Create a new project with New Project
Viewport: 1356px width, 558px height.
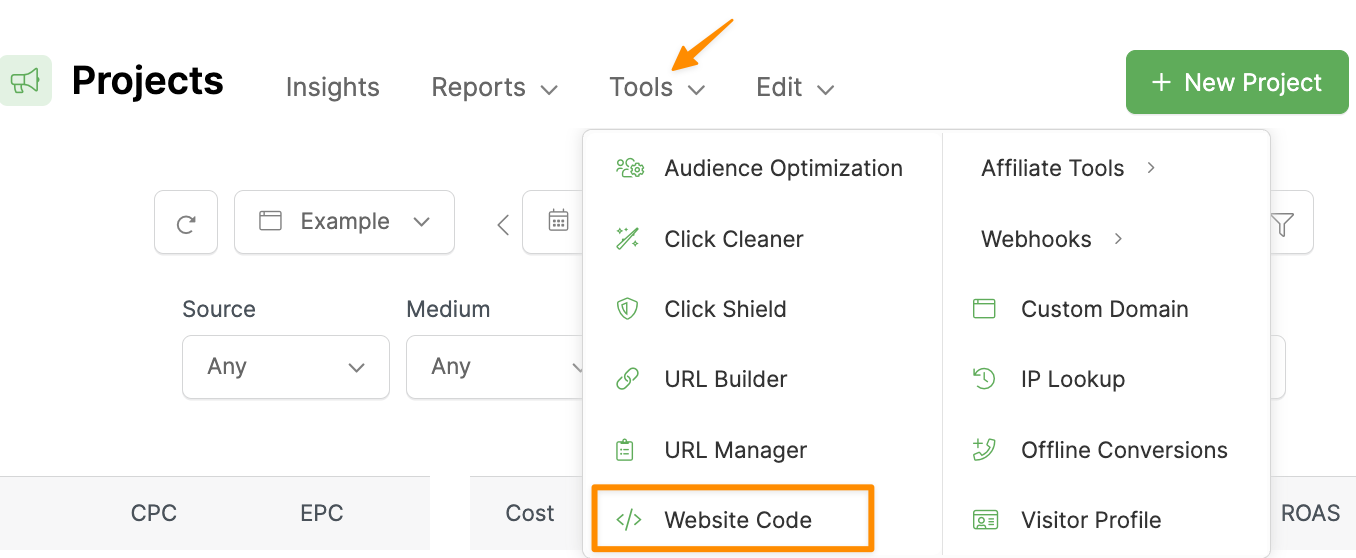1236,83
